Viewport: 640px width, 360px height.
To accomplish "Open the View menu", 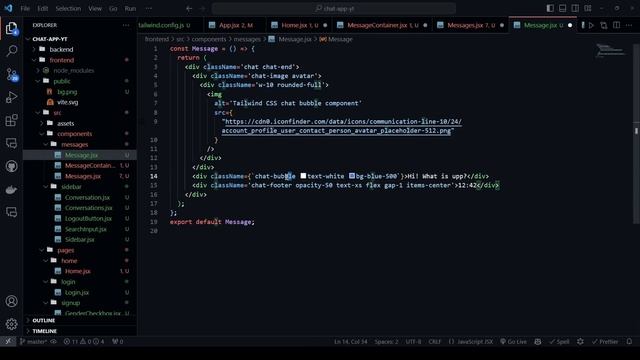I will [95, 8].
